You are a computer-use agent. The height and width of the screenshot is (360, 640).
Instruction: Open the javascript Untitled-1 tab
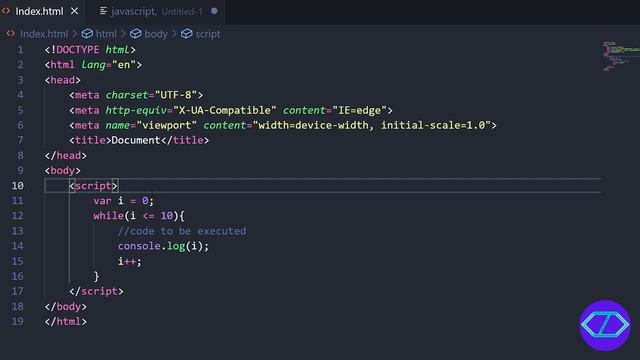(157, 11)
